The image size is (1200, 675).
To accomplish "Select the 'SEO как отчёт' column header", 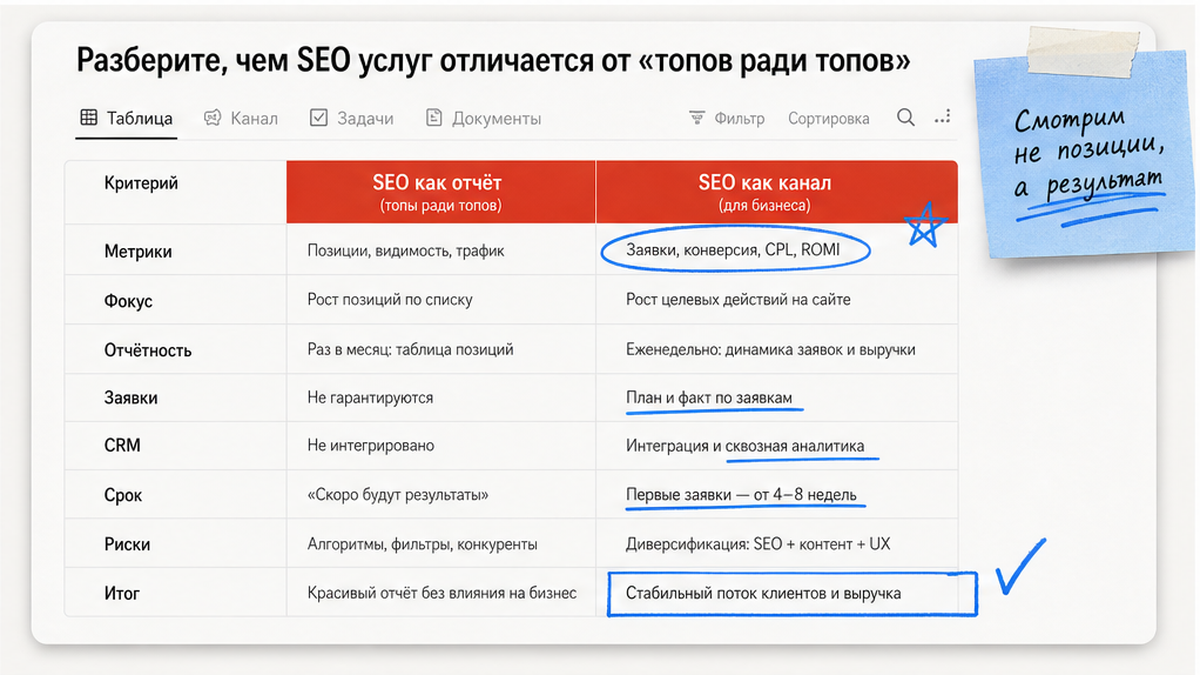I will (441, 192).
